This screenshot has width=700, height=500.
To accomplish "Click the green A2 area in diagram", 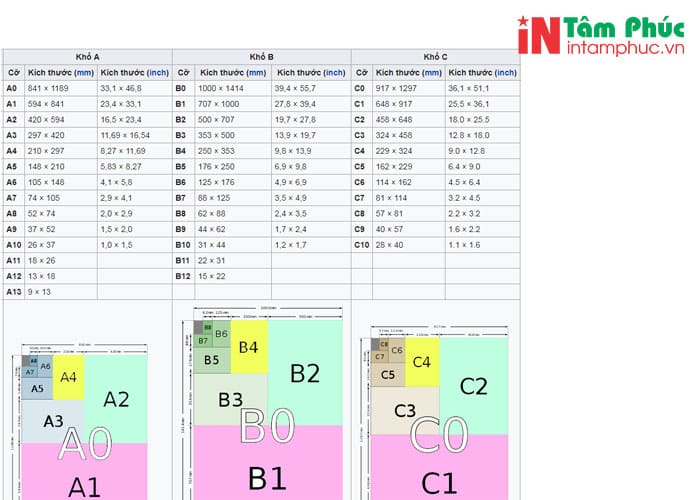I will [117, 399].
